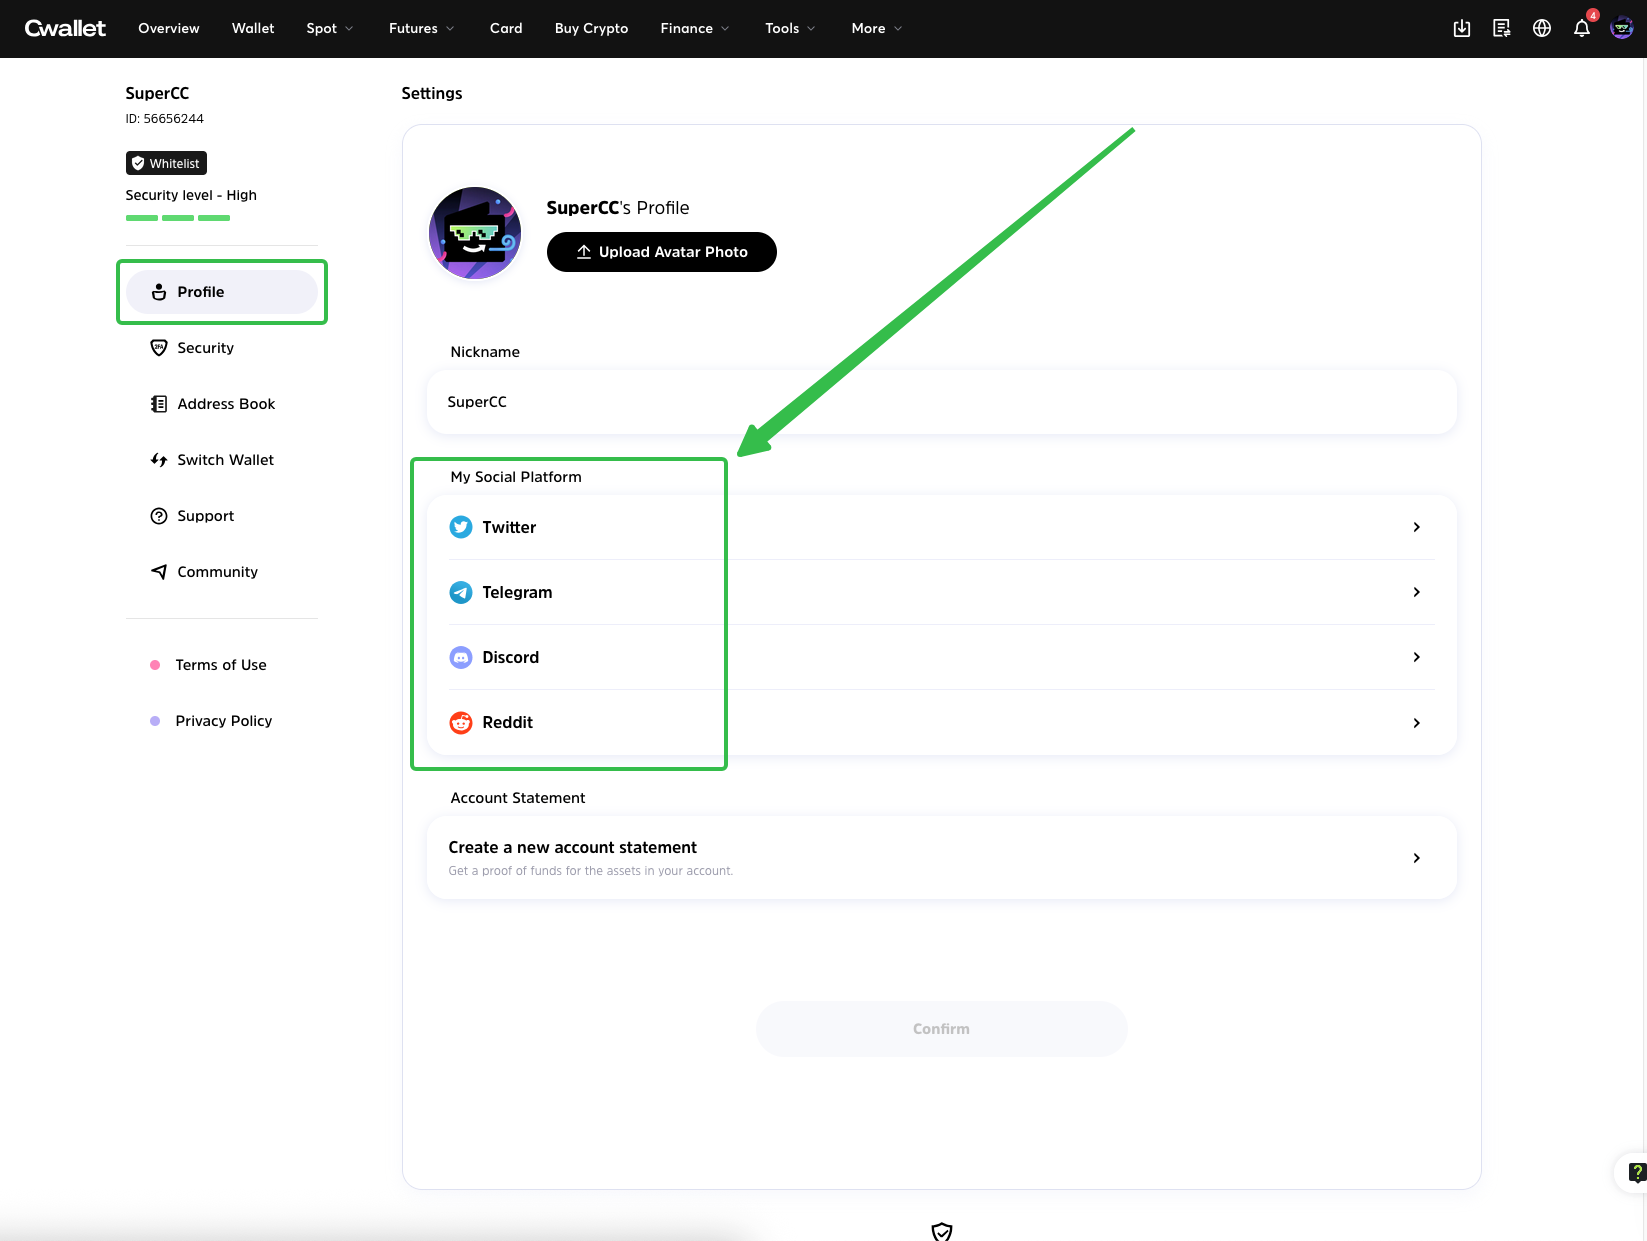The height and width of the screenshot is (1241, 1647).
Task: Go to Address Book in sidebar
Action: point(225,404)
